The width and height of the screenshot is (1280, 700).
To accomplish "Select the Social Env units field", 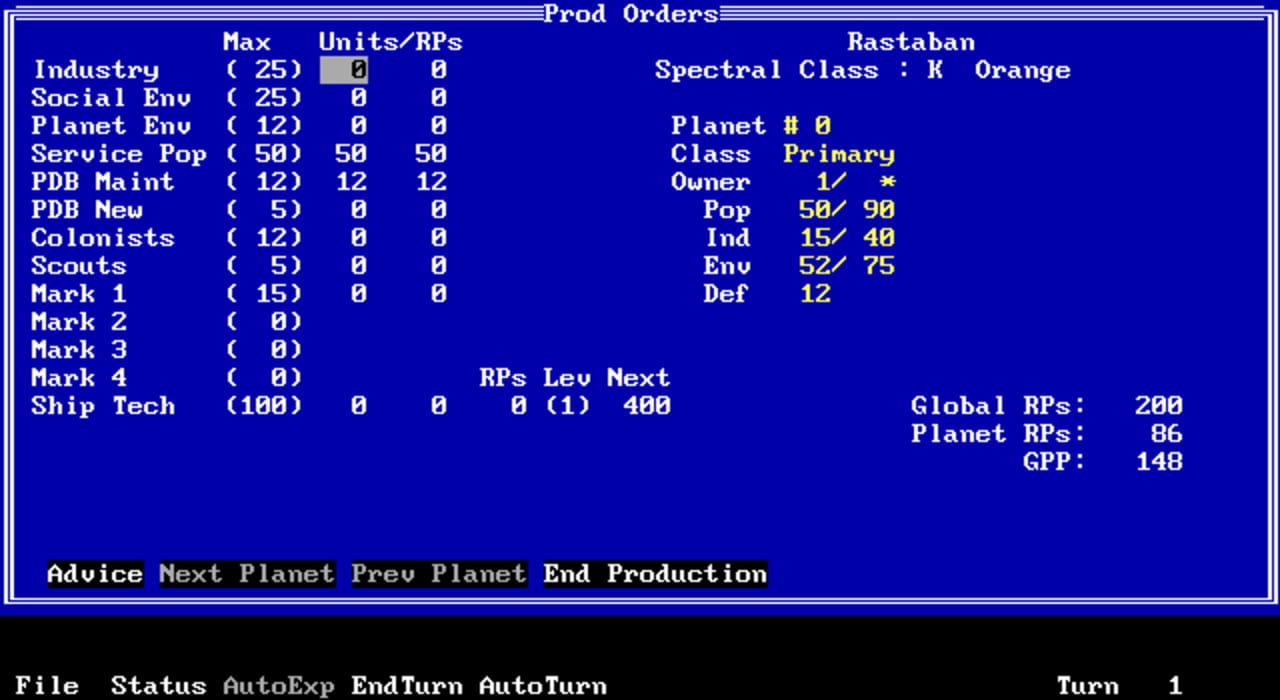I will click(x=354, y=97).
